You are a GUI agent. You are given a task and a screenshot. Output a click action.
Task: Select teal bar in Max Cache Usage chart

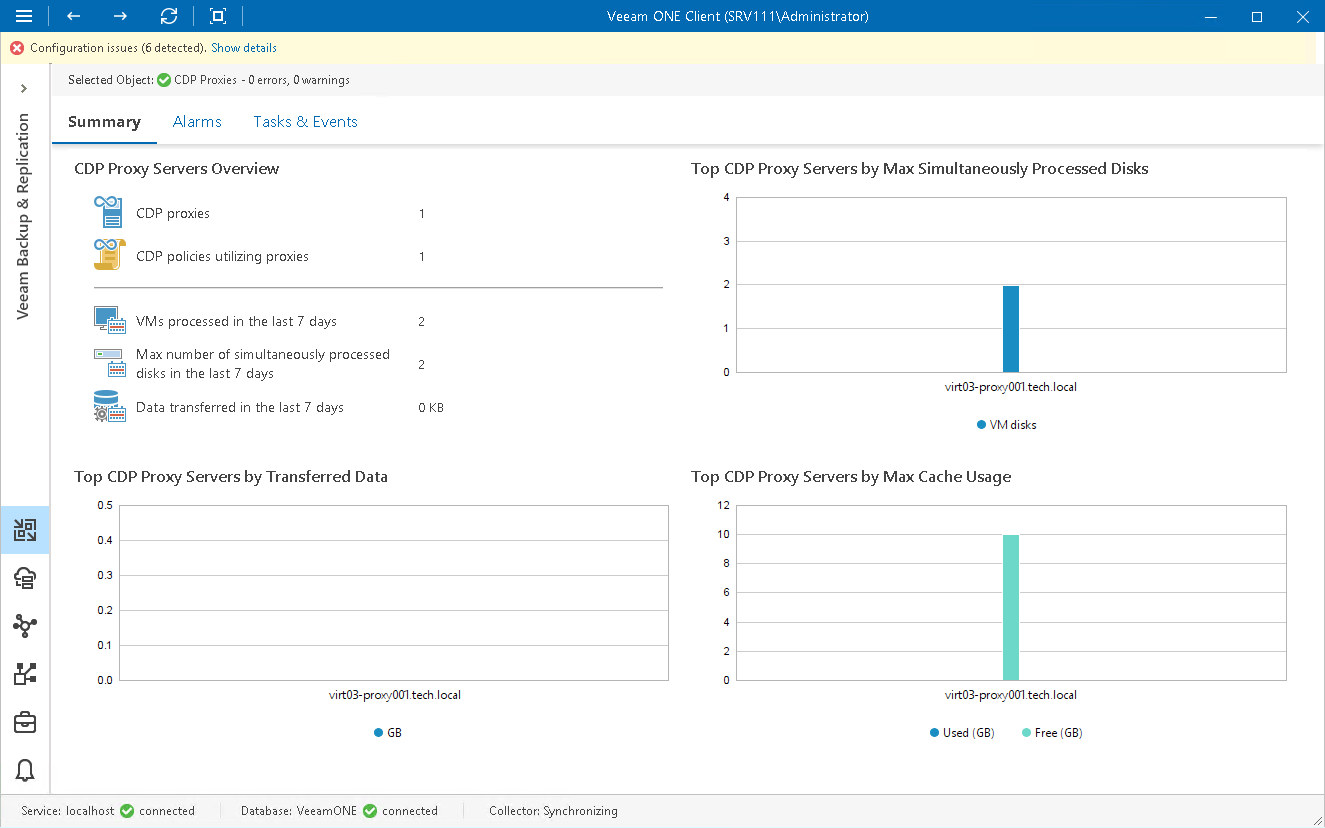click(1011, 607)
